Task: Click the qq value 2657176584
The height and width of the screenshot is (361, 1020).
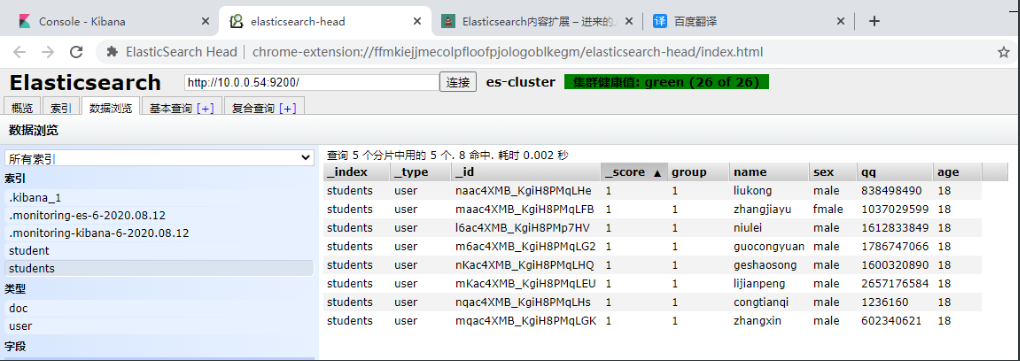Action: [894, 284]
